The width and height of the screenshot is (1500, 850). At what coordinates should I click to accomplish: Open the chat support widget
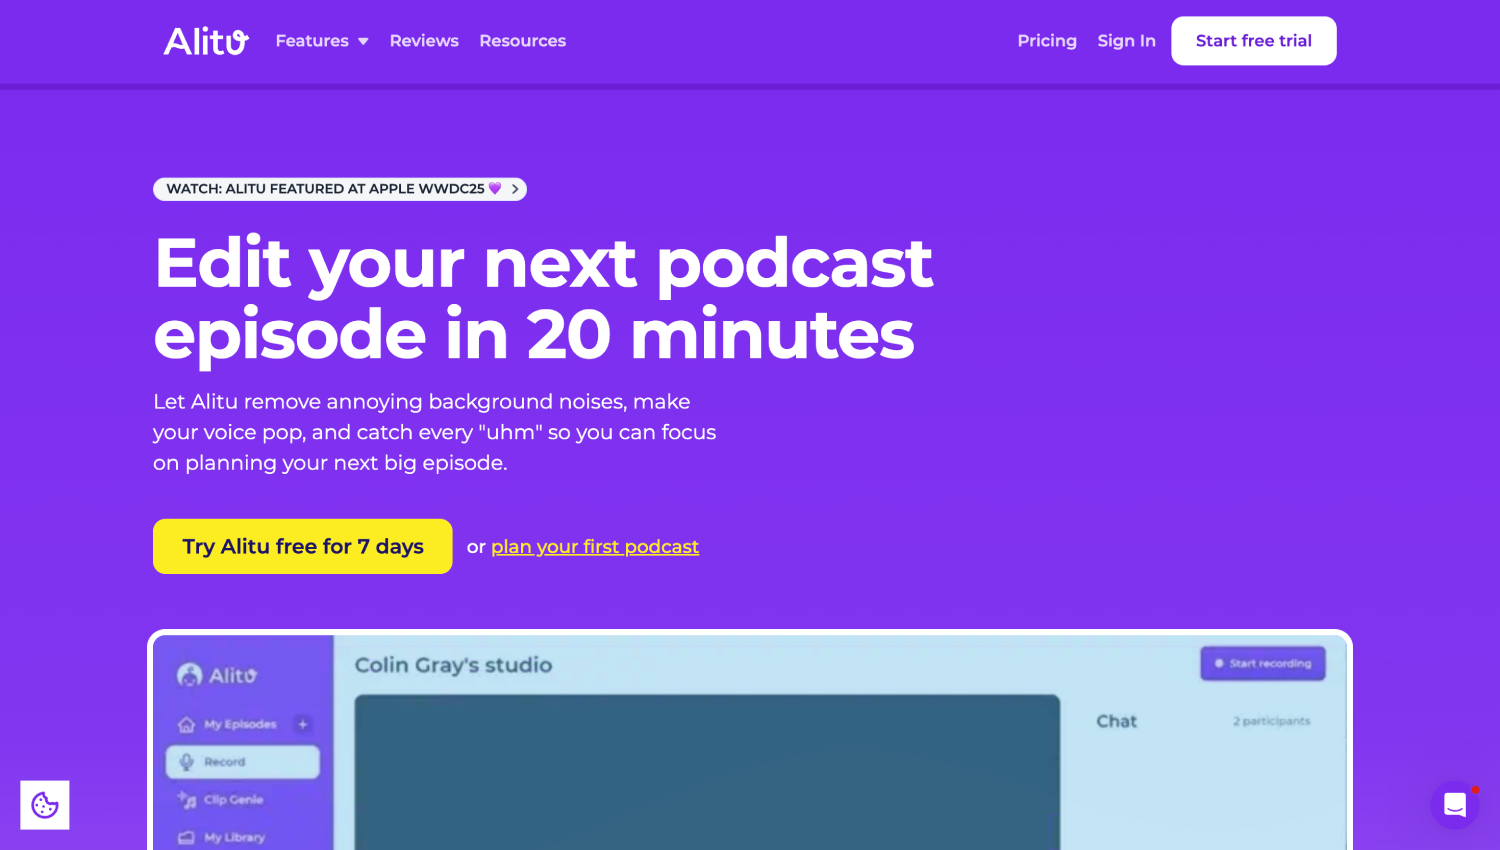pos(1455,805)
